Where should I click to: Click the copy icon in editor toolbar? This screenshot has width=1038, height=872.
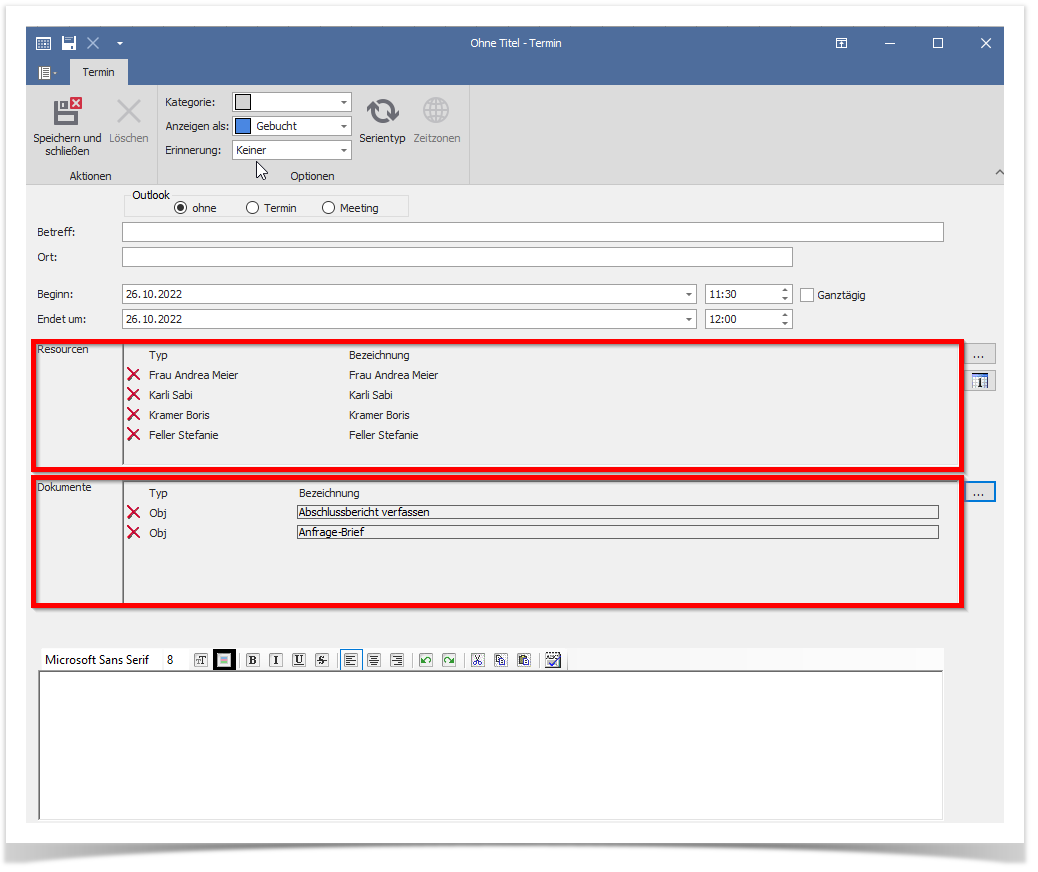tap(501, 660)
